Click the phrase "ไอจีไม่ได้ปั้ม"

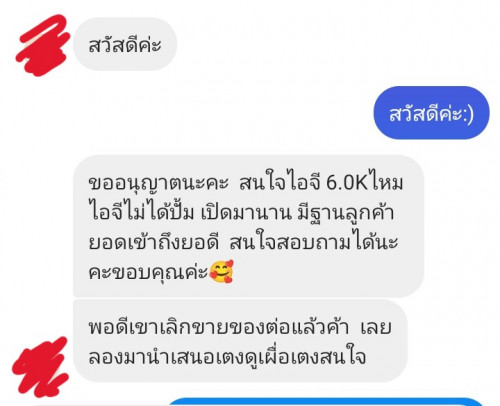[x=141, y=213]
